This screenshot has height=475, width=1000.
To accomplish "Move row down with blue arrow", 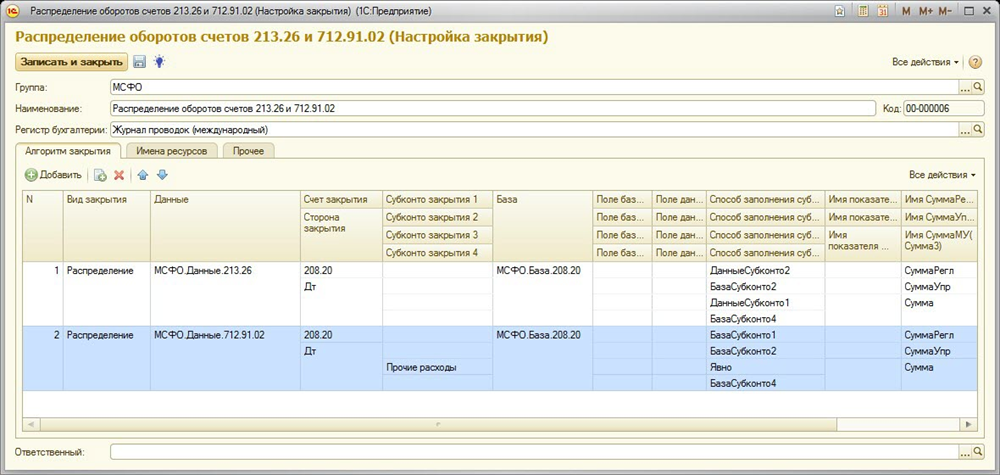I will (x=162, y=175).
